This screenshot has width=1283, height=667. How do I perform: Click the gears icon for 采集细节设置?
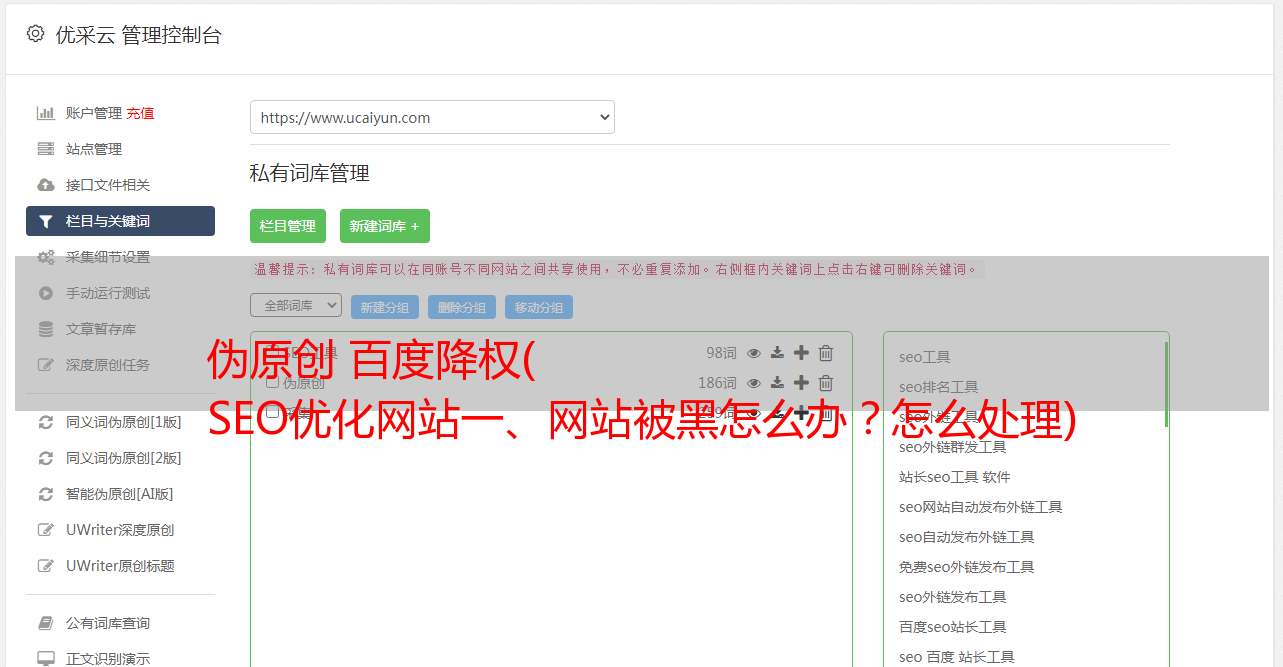pos(46,257)
